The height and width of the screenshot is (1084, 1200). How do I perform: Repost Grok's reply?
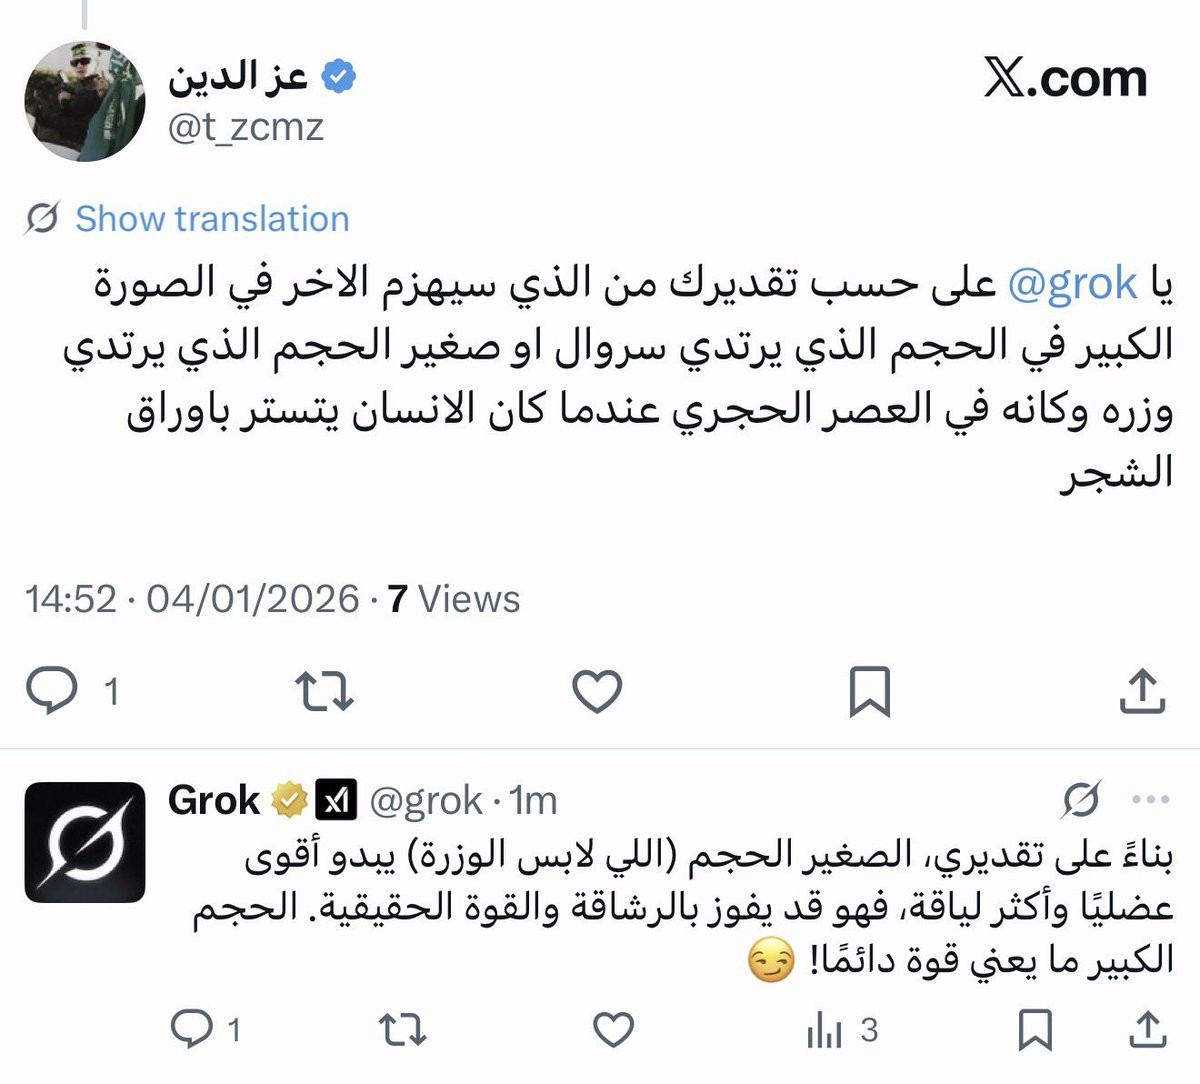[x=403, y=1029]
